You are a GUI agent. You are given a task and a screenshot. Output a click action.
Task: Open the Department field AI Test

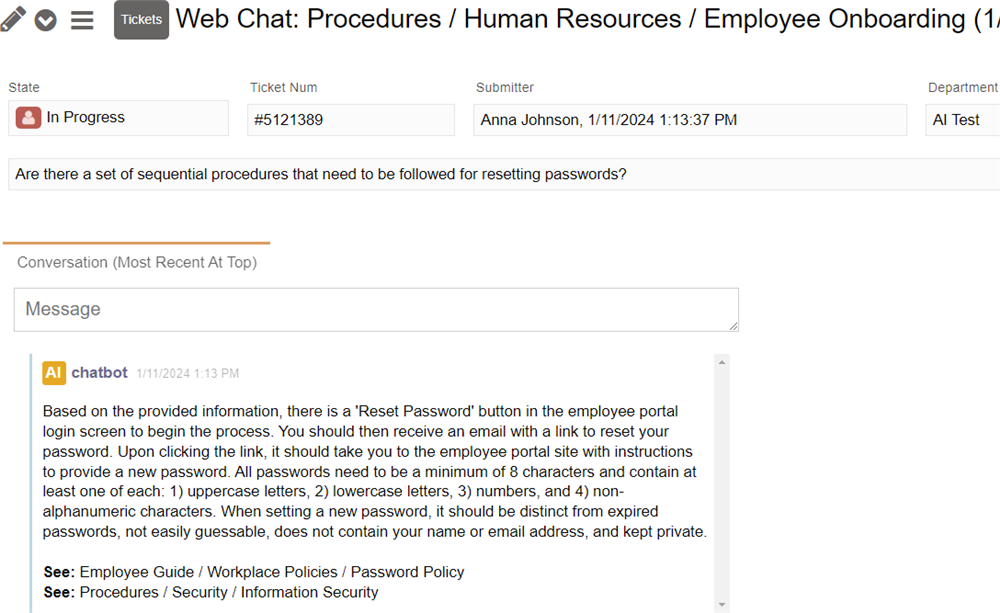(x=962, y=120)
